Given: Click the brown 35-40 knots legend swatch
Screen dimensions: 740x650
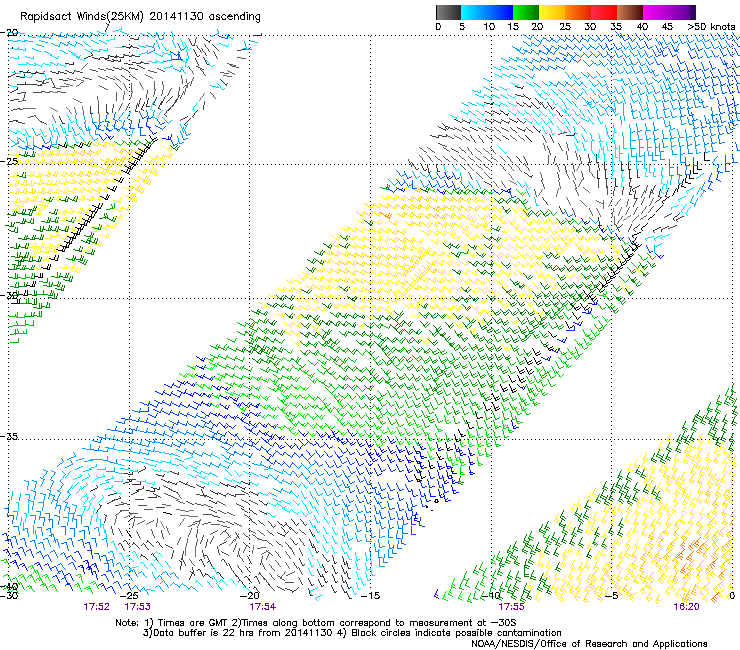Looking at the screenshot, I should pyautogui.click(x=630, y=12).
